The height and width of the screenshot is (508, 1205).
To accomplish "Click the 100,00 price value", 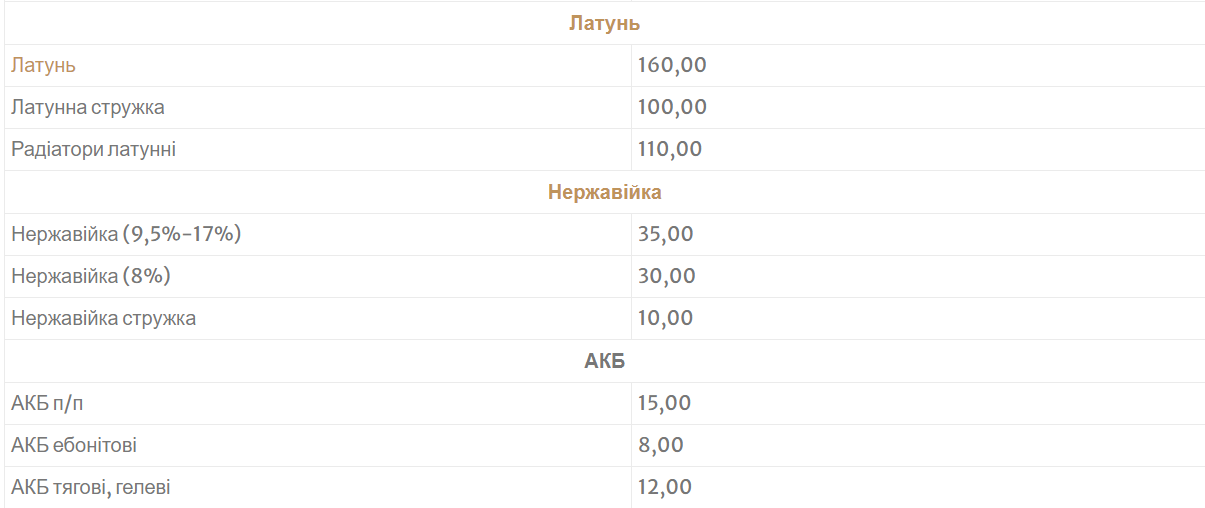I will [672, 107].
